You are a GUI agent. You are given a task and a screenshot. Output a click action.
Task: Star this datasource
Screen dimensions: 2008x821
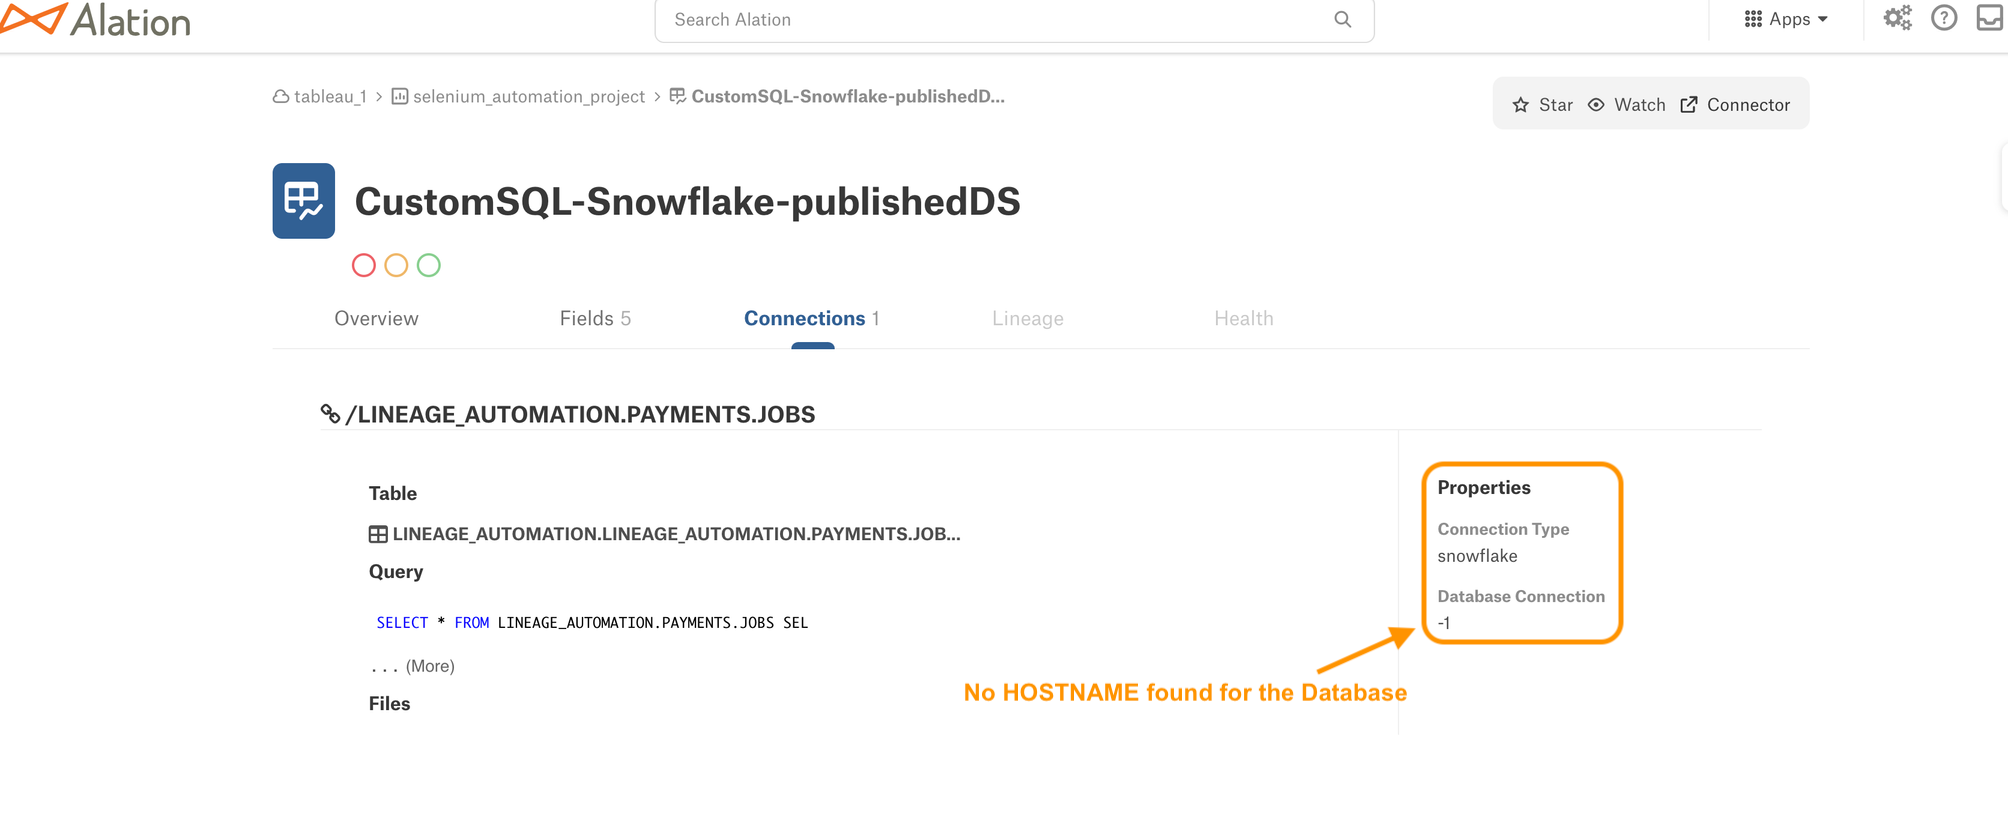[x=1542, y=105]
